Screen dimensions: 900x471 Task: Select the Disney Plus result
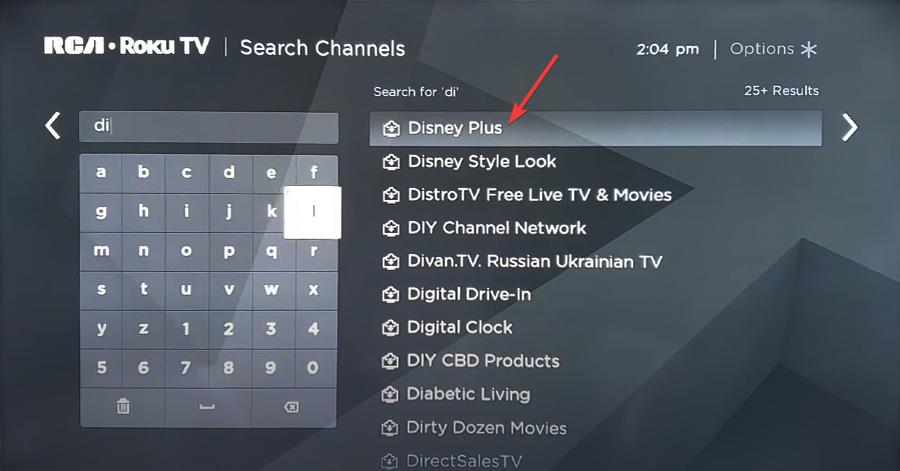tap(596, 128)
